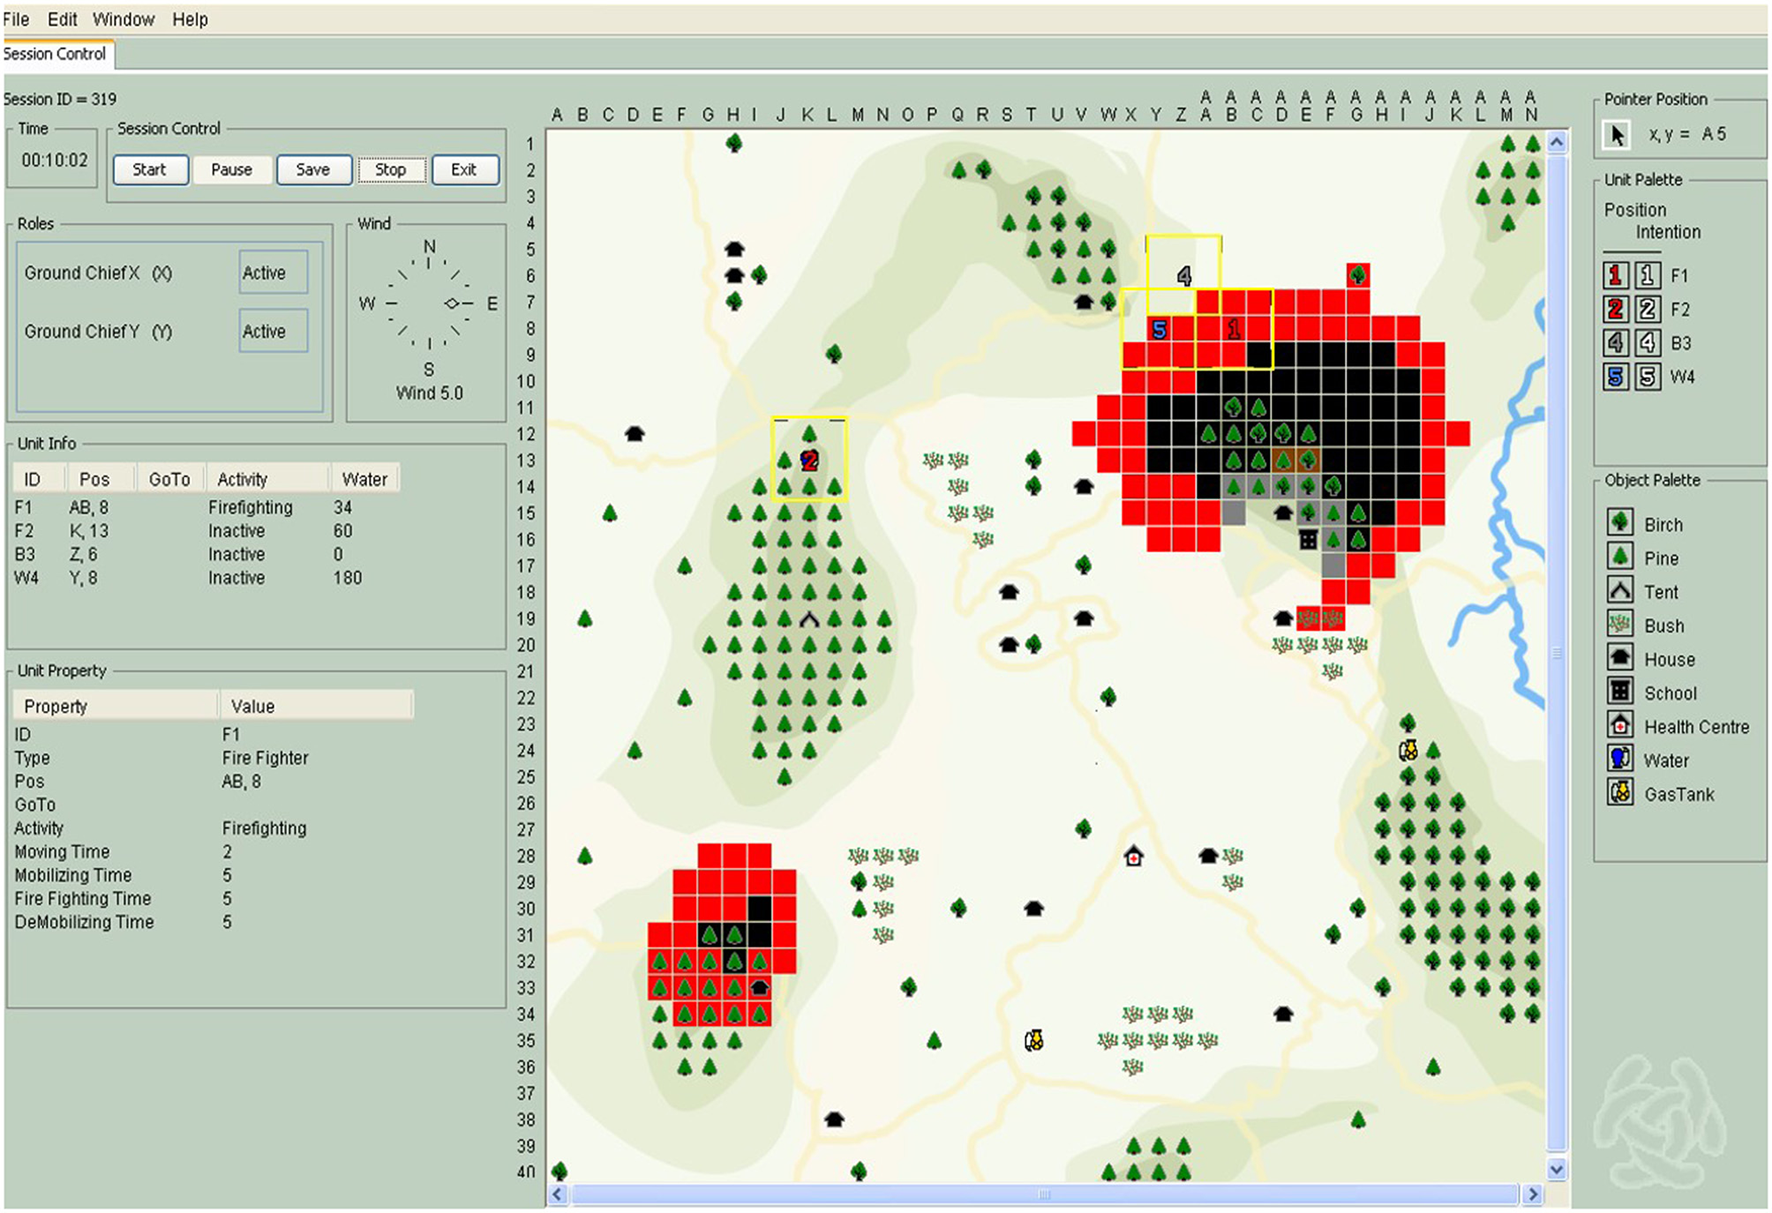Viewport: 1772px width, 1213px height.
Task: Pick the GasTank object icon
Action: 1620,794
